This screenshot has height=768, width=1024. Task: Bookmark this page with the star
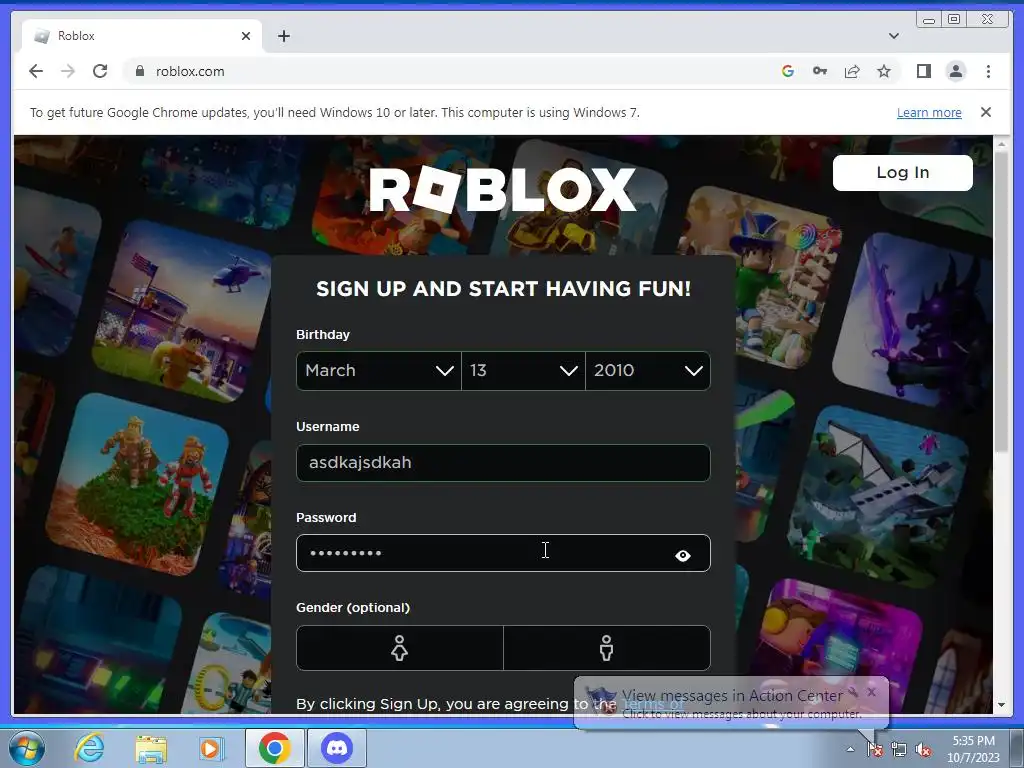[884, 71]
